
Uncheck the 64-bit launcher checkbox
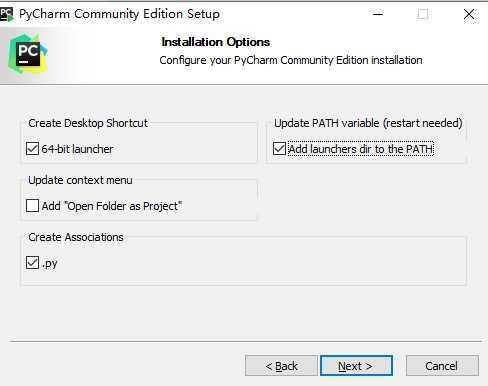click(x=32, y=149)
